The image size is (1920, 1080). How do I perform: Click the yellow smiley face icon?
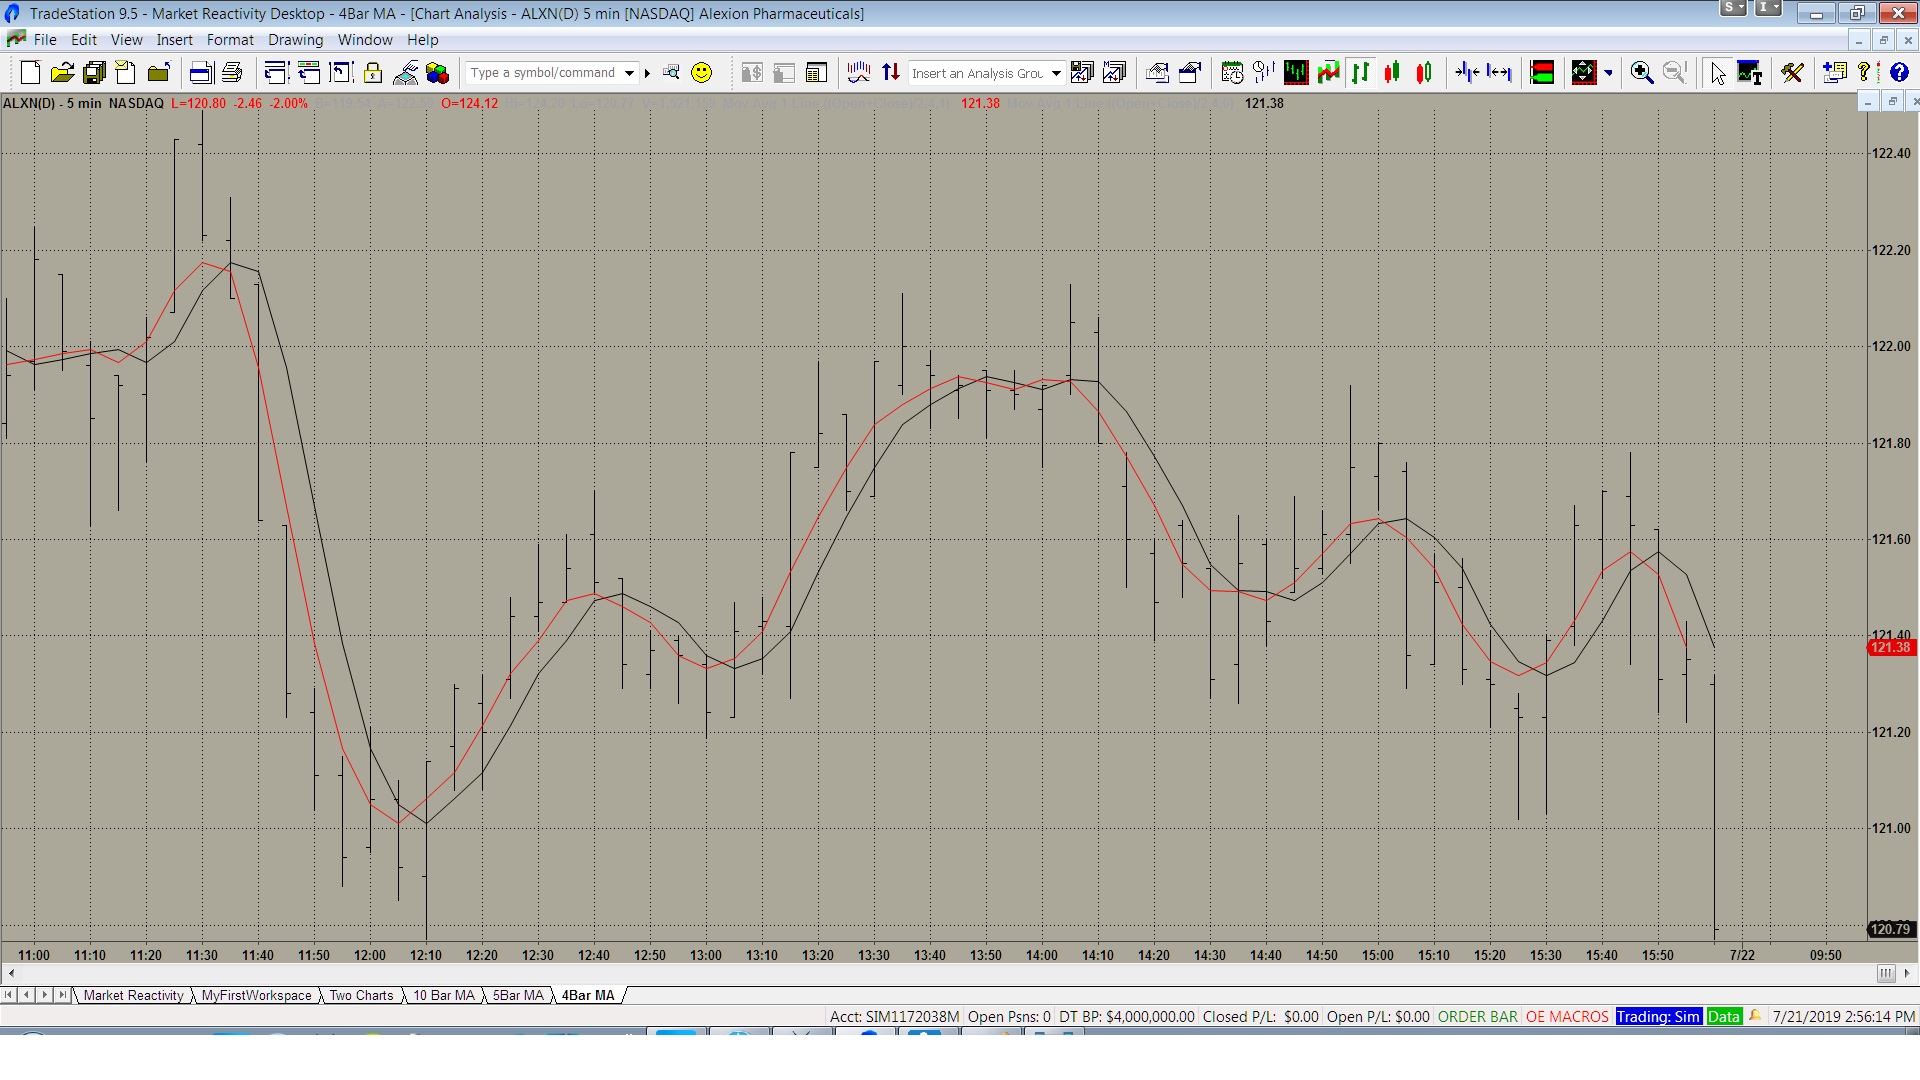[x=702, y=72]
